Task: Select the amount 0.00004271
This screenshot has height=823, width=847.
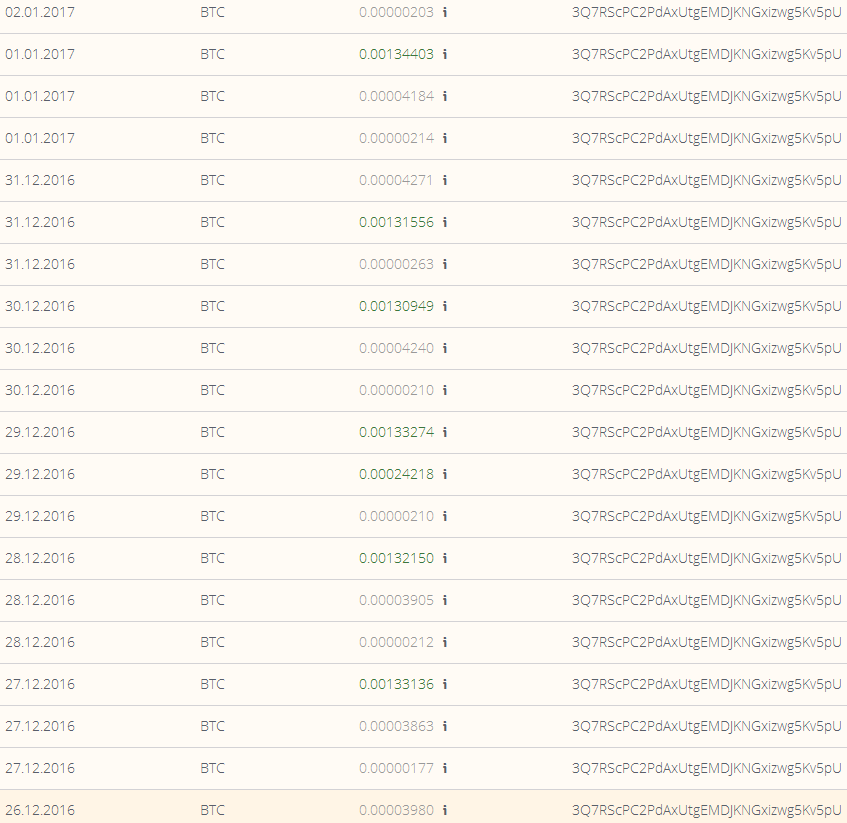Action: (396, 180)
